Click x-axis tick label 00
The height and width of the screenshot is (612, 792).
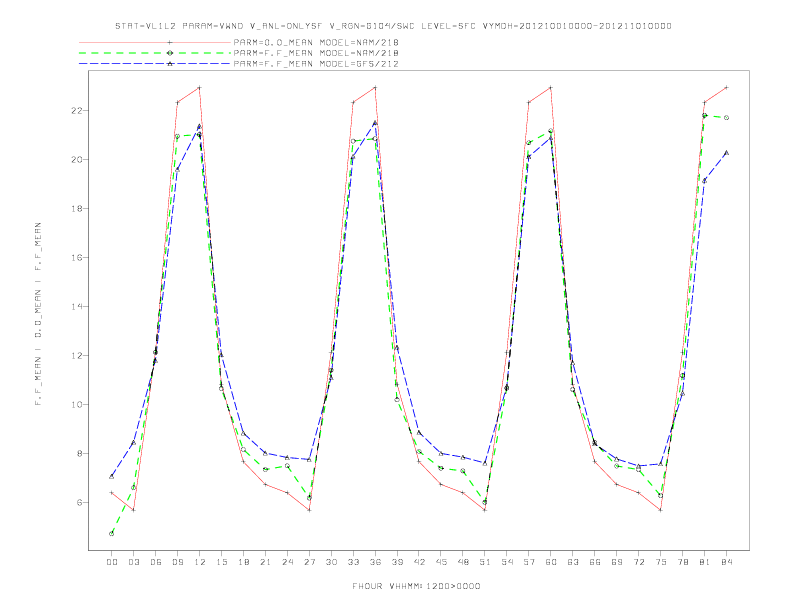pyautogui.click(x=112, y=562)
